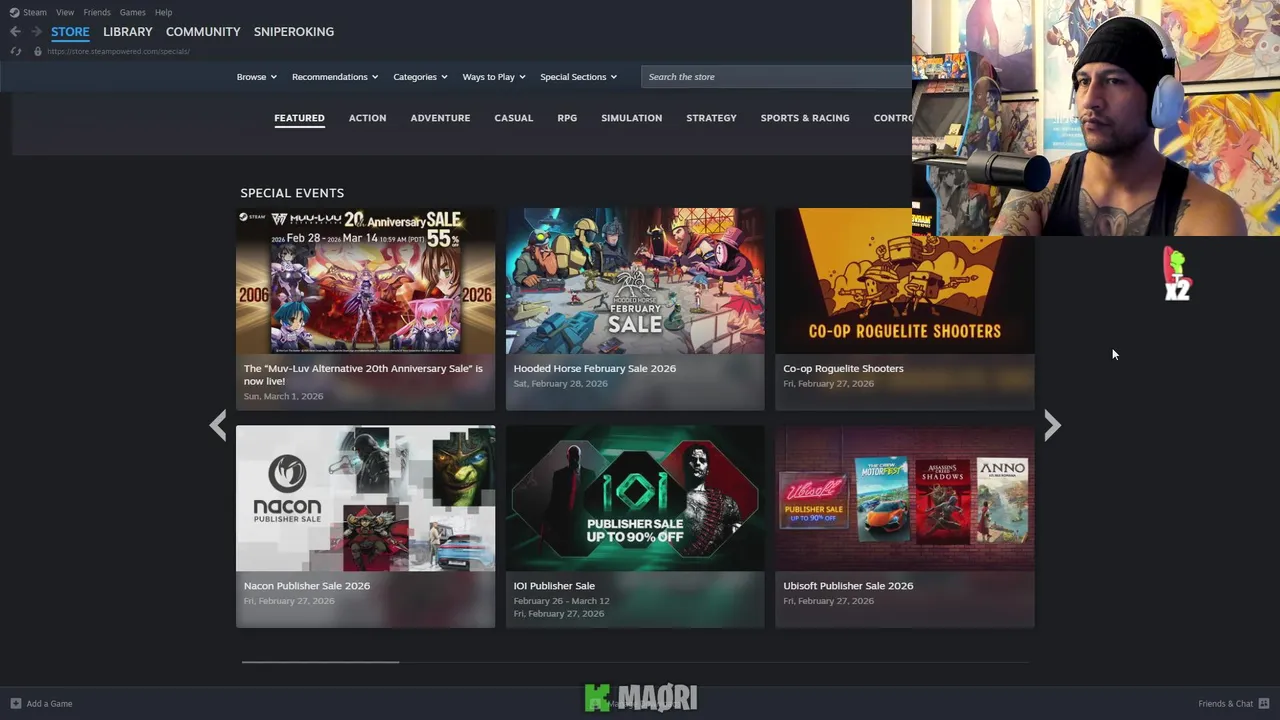Click Hooded Horse February Sale 2026 title
This screenshot has height=720, width=1280.
tap(595, 368)
